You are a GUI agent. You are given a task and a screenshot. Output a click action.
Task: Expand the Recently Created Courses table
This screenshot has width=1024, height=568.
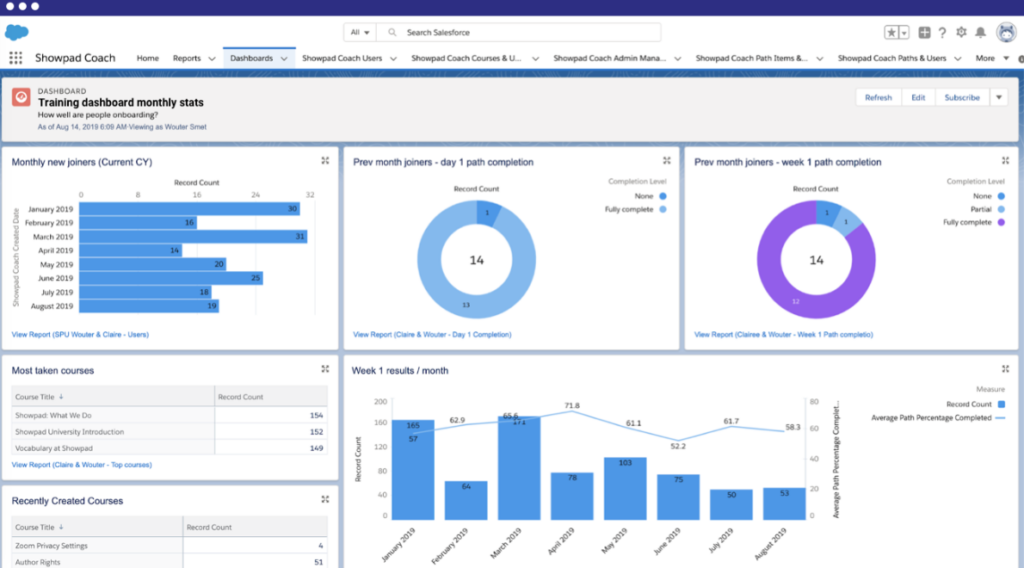click(325, 499)
